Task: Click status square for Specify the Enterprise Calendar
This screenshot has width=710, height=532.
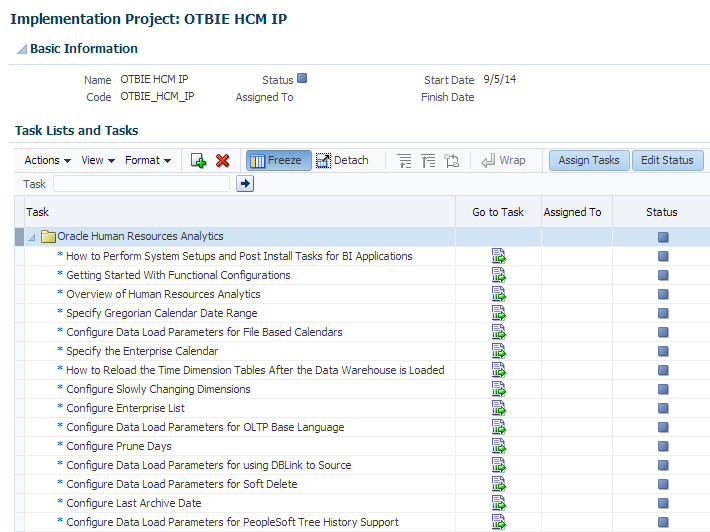Action: tap(663, 351)
